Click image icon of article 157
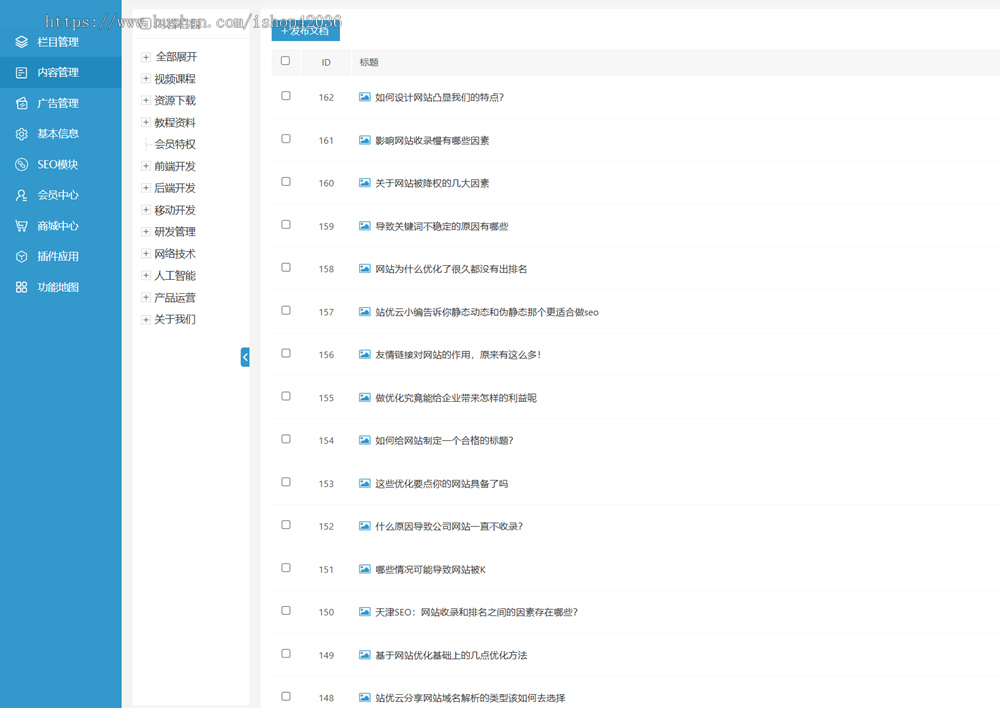The height and width of the screenshot is (708, 1000). tap(365, 311)
